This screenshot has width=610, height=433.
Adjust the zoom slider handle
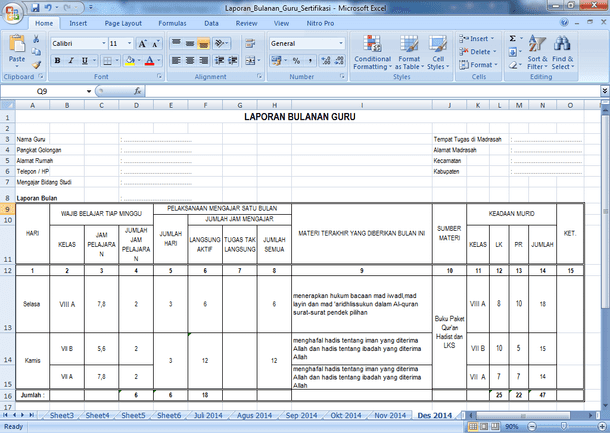point(564,426)
